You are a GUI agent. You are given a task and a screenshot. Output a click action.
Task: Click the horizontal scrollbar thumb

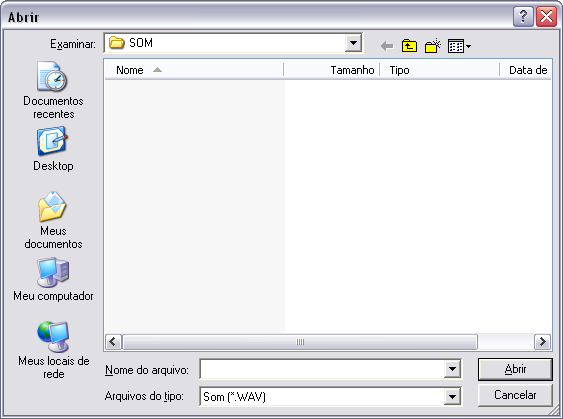tap(300, 341)
